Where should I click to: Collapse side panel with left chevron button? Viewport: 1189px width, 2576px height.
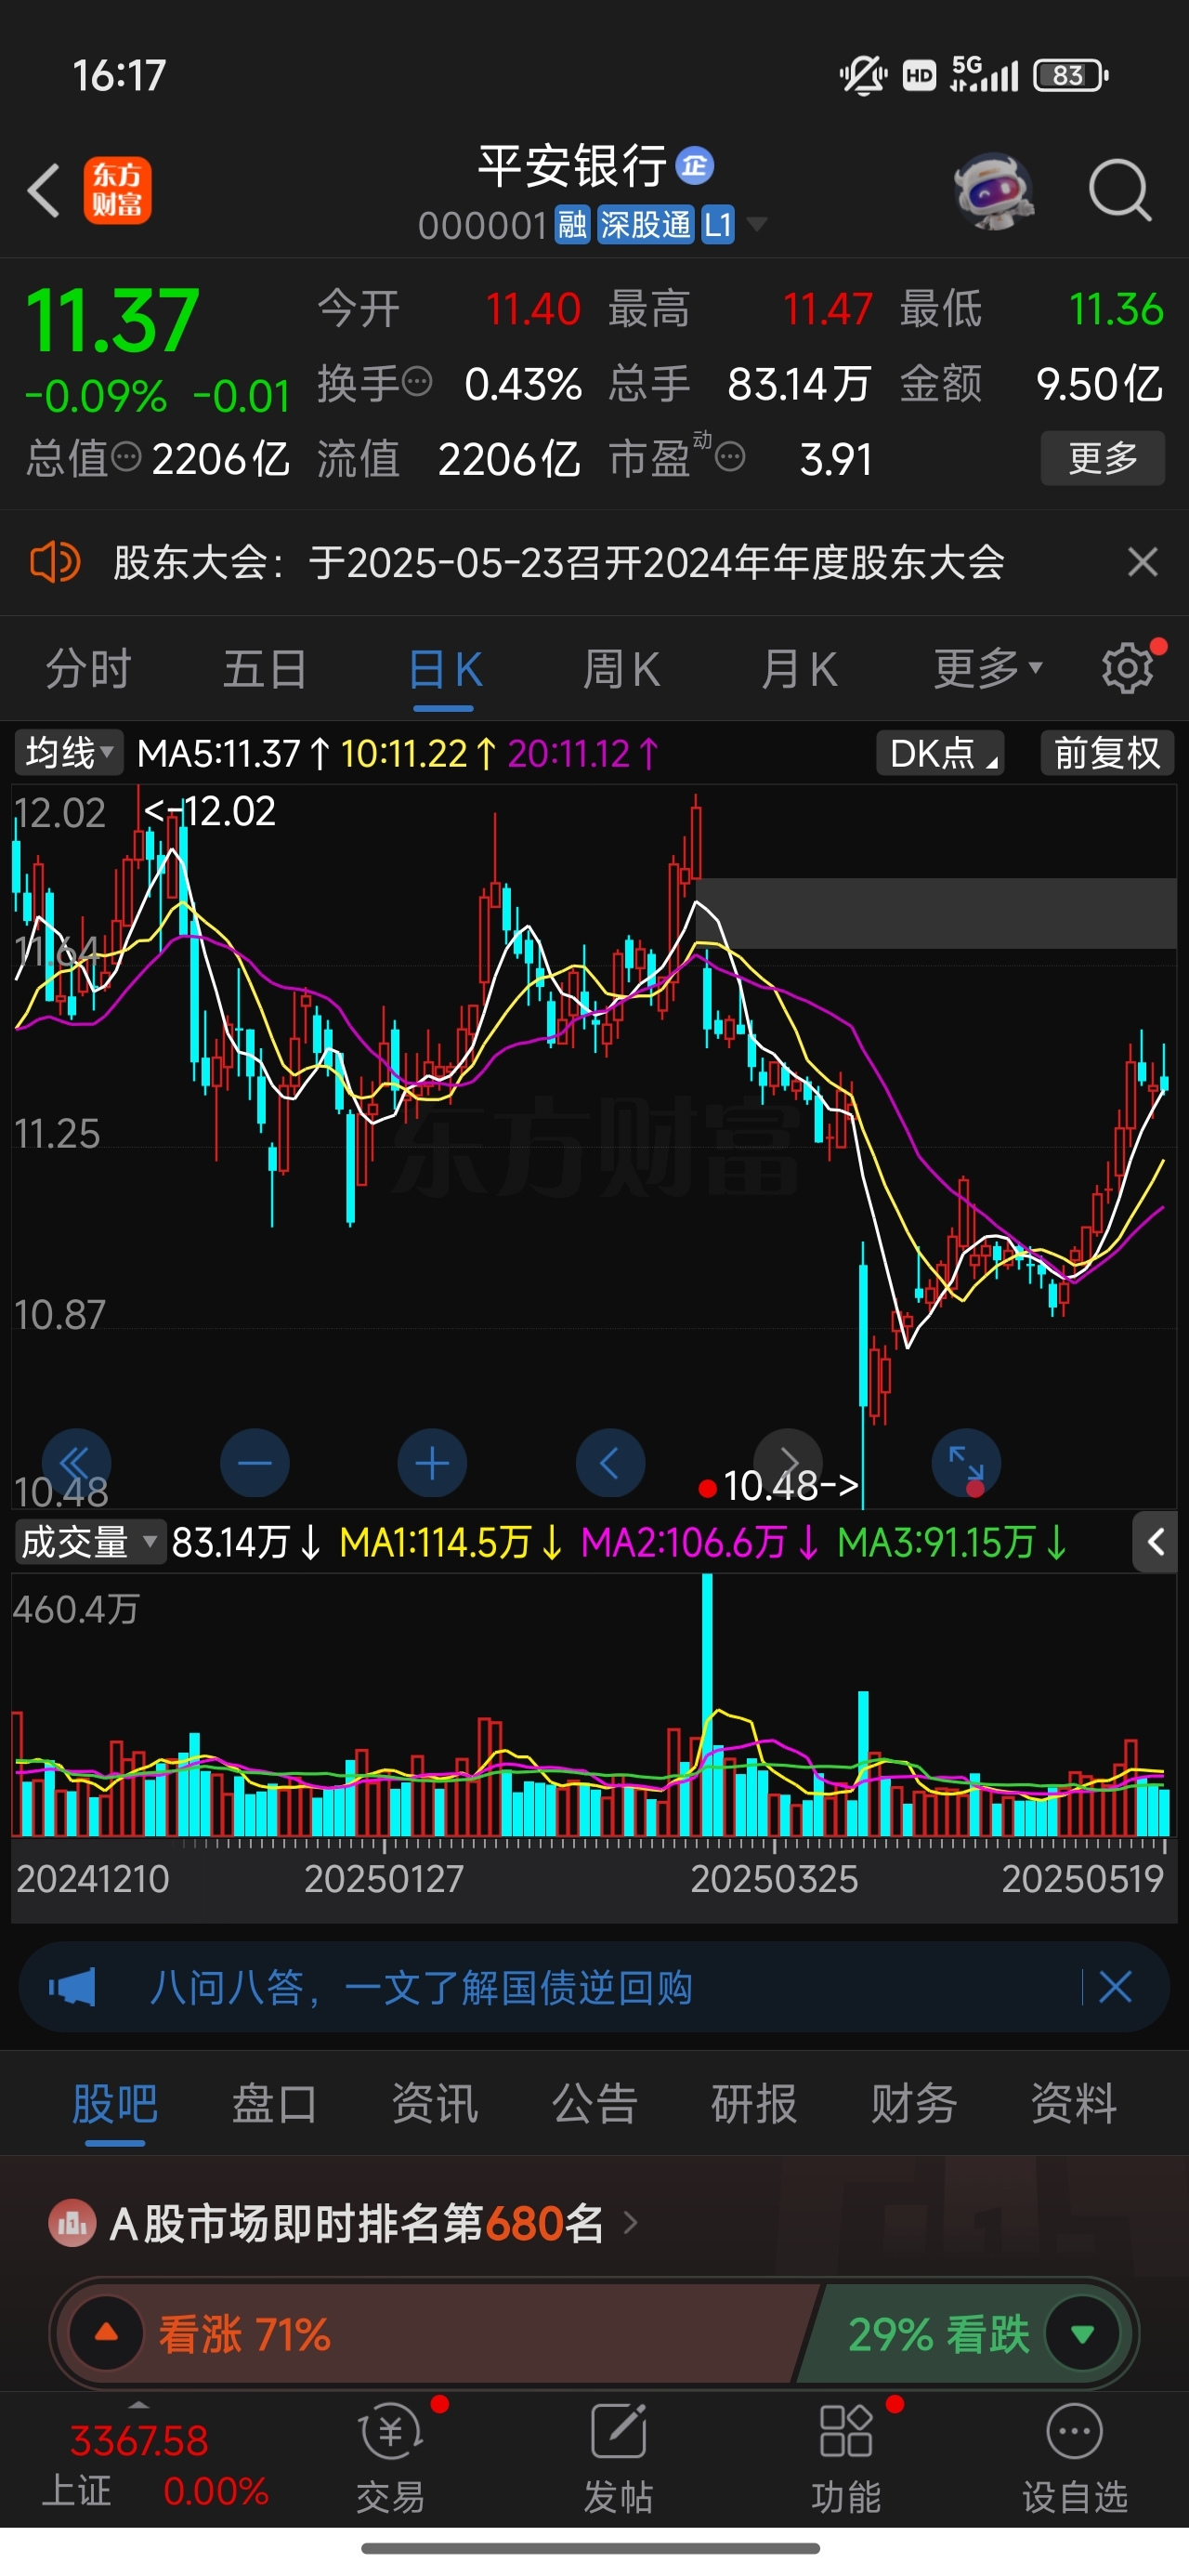click(x=1155, y=1542)
